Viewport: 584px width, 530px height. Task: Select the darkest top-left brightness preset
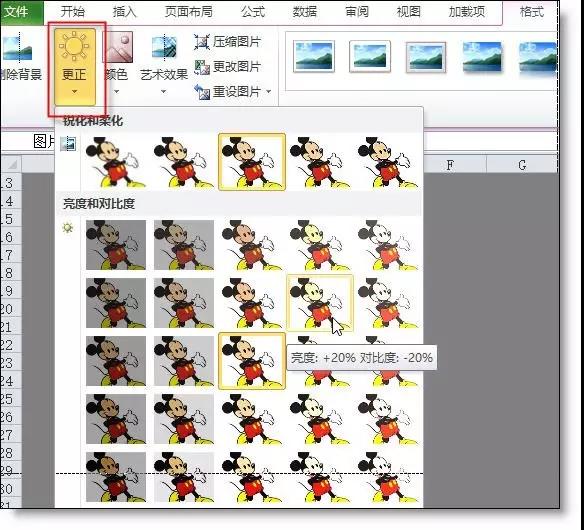tap(116, 245)
